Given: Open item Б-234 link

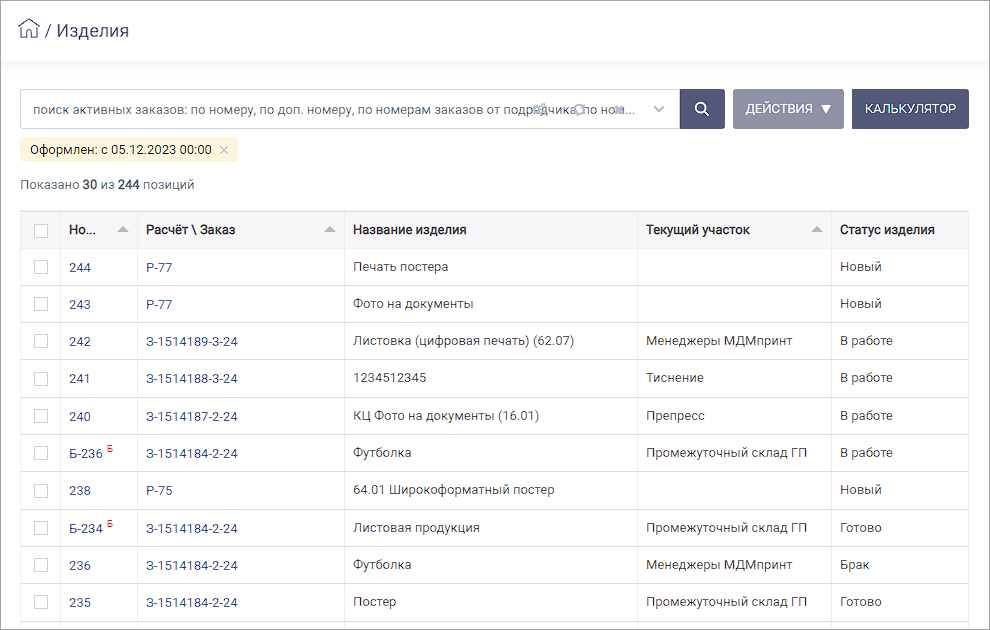Looking at the screenshot, I should [86, 528].
